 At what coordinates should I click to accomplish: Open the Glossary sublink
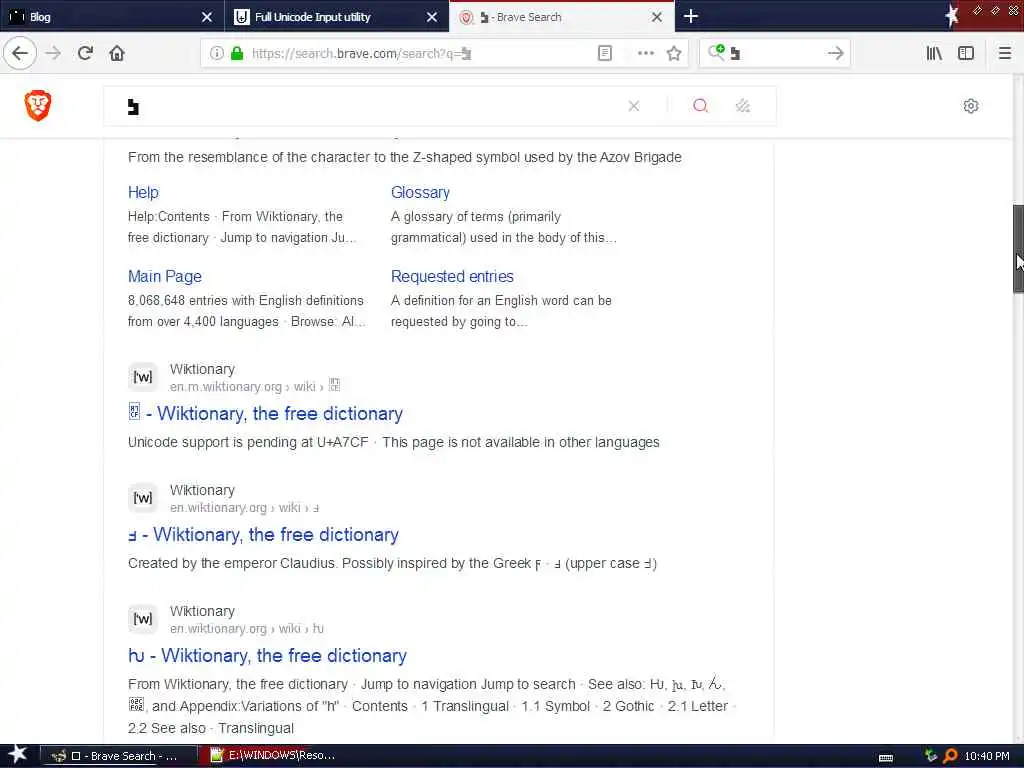click(x=420, y=193)
